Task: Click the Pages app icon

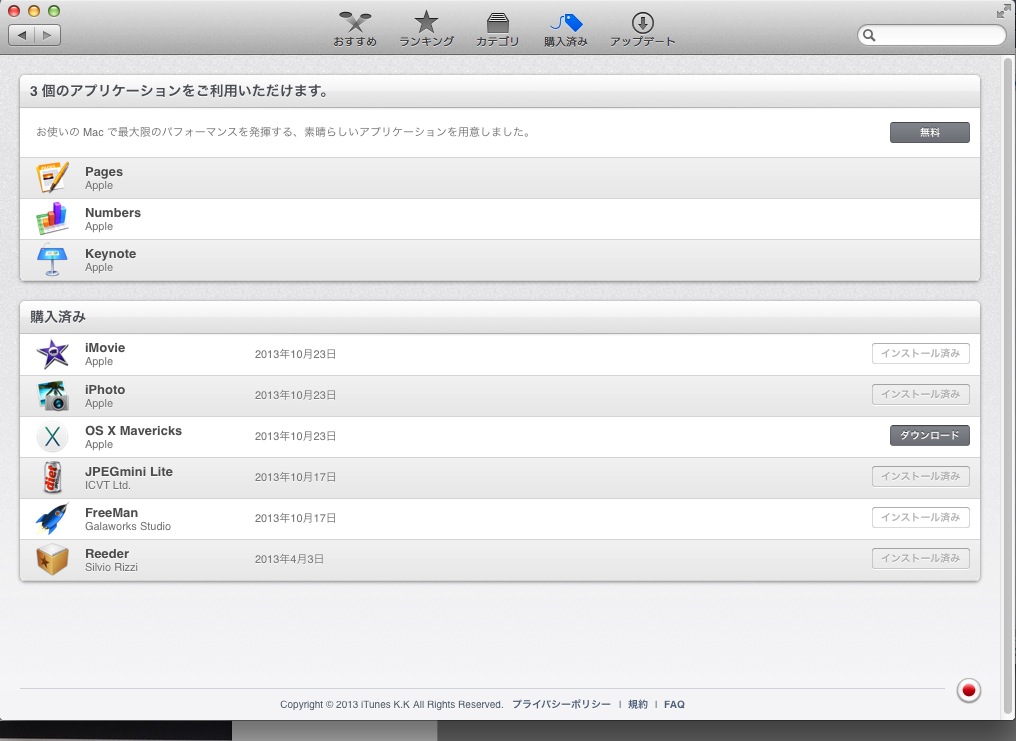Action: click(x=52, y=177)
